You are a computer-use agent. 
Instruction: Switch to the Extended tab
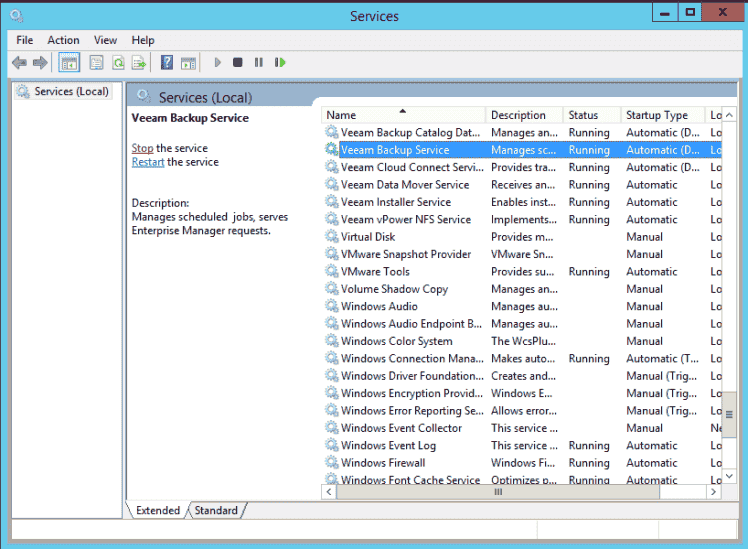tap(158, 510)
